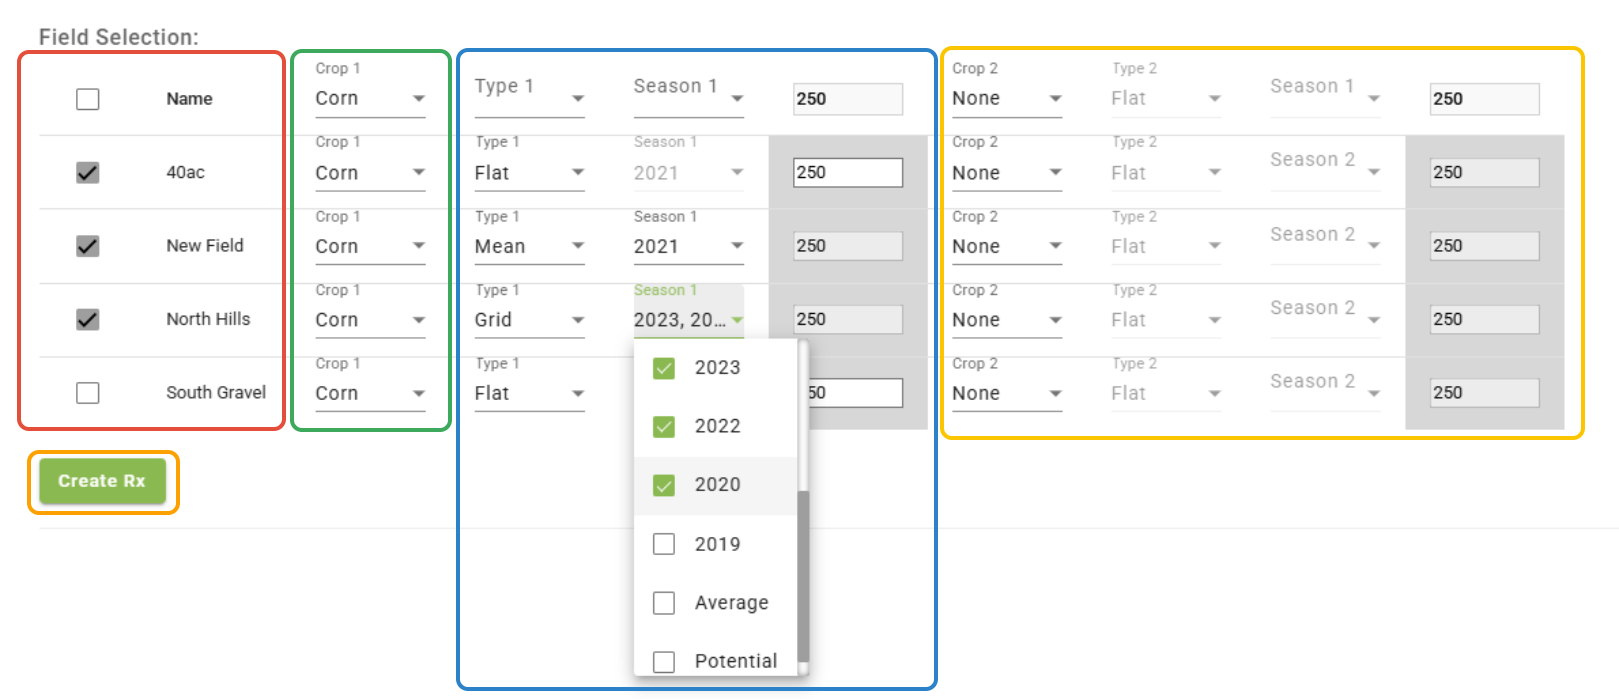Deselect 2023 in the season list
The image size is (1619, 699).
[664, 368]
